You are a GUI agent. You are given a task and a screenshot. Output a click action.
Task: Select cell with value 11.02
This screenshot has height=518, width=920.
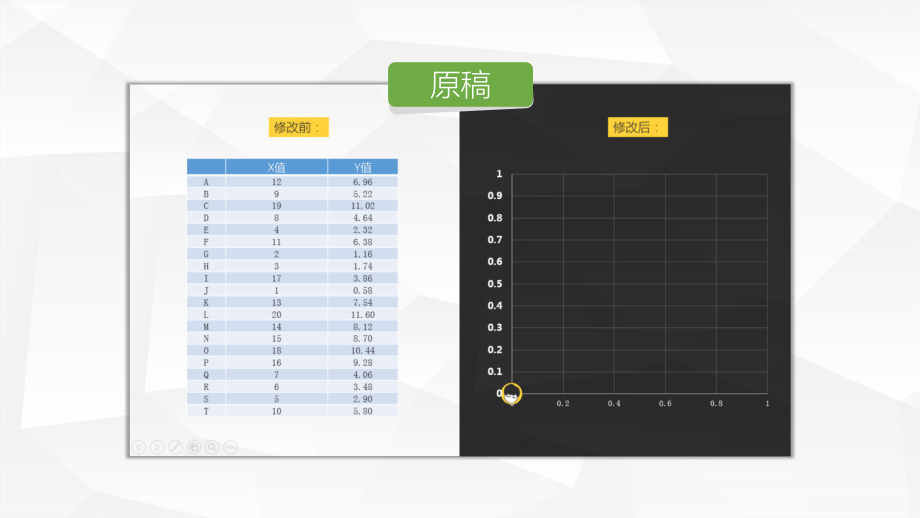tap(363, 206)
